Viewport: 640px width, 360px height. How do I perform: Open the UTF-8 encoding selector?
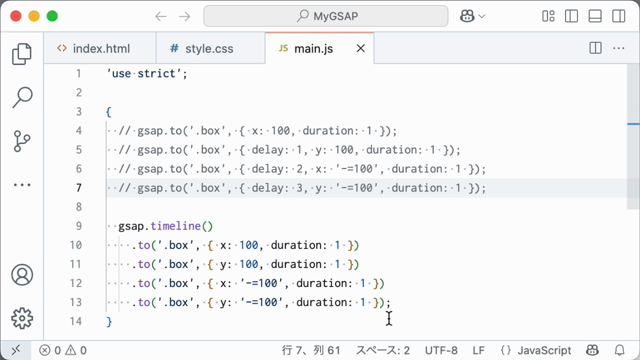click(441, 350)
